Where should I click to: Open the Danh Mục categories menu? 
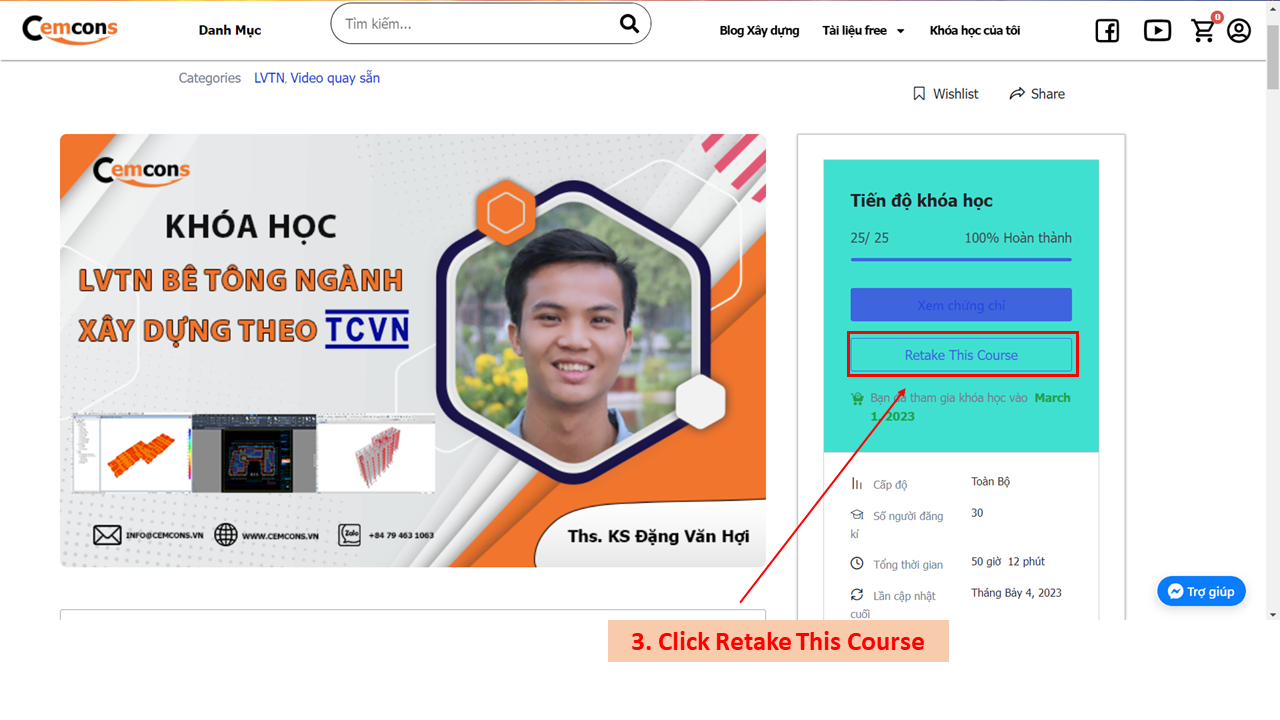coord(230,31)
